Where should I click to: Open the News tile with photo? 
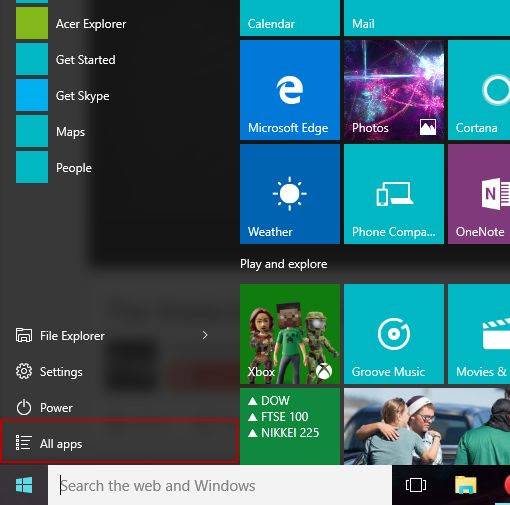427,426
